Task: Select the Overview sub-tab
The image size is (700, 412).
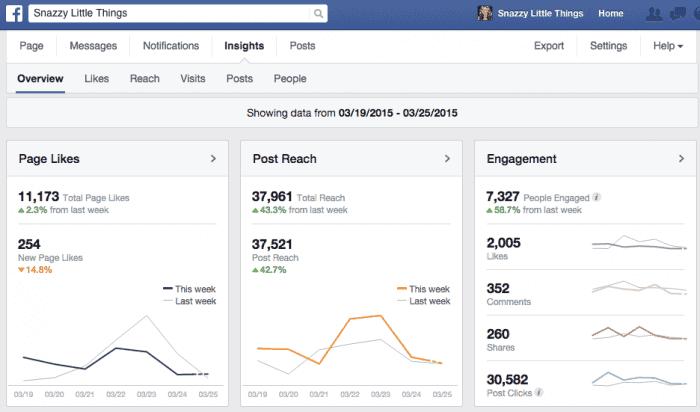Action: [x=40, y=79]
